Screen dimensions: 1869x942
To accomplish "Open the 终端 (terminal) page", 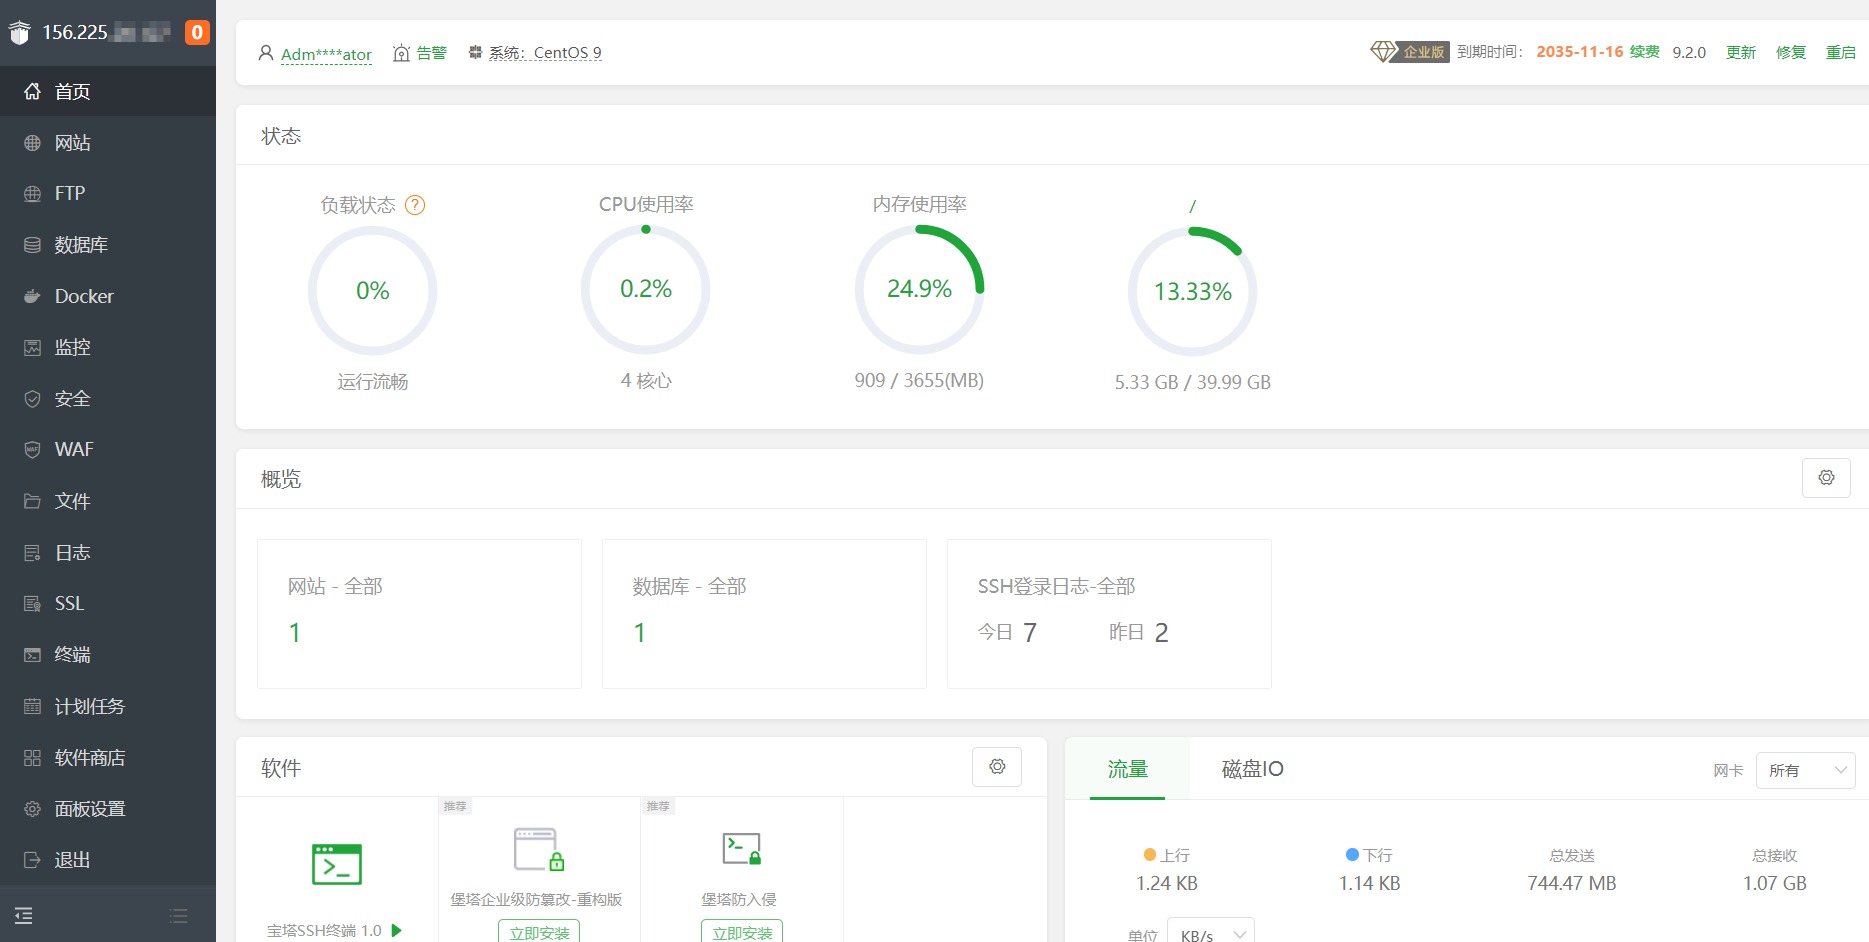I will coord(71,654).
